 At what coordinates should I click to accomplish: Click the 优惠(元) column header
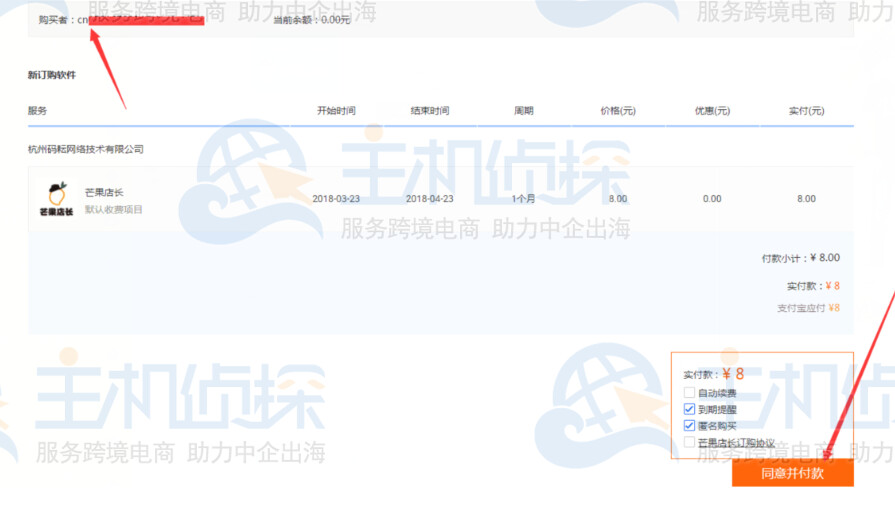point(712,111)
